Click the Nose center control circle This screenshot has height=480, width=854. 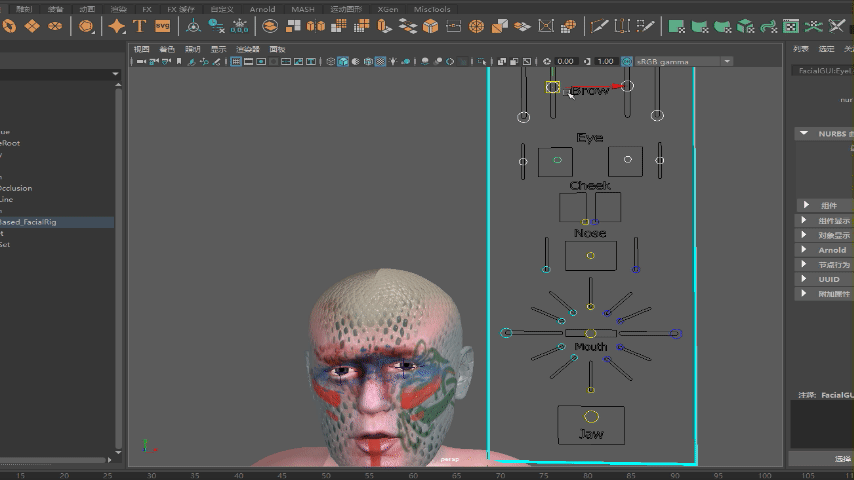(590, 256)
